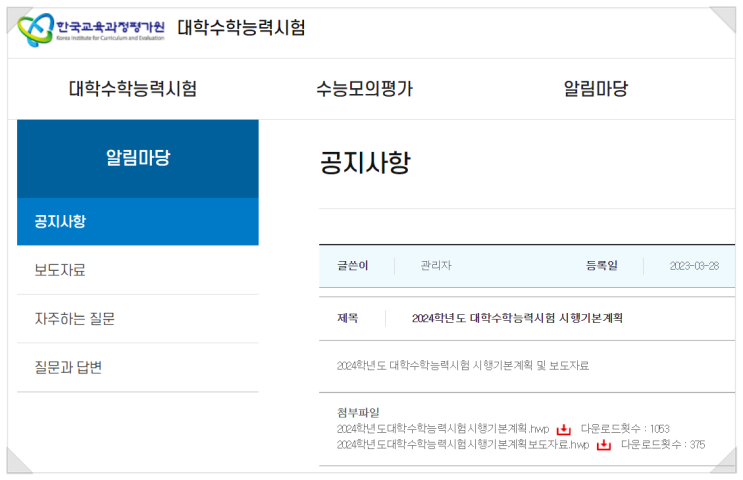Open the 알림마당 top menu
Screen dimensions: 743x480
(x=596, y=89)
